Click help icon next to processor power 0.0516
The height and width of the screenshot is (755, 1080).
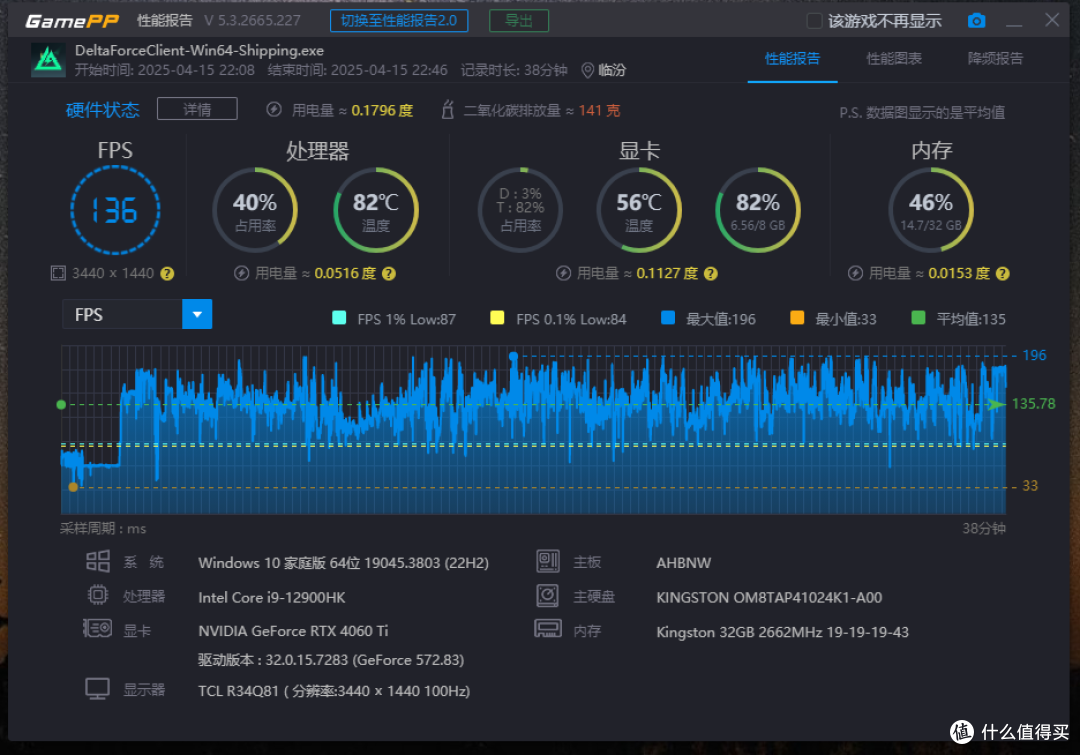click(x=388, y=273)
